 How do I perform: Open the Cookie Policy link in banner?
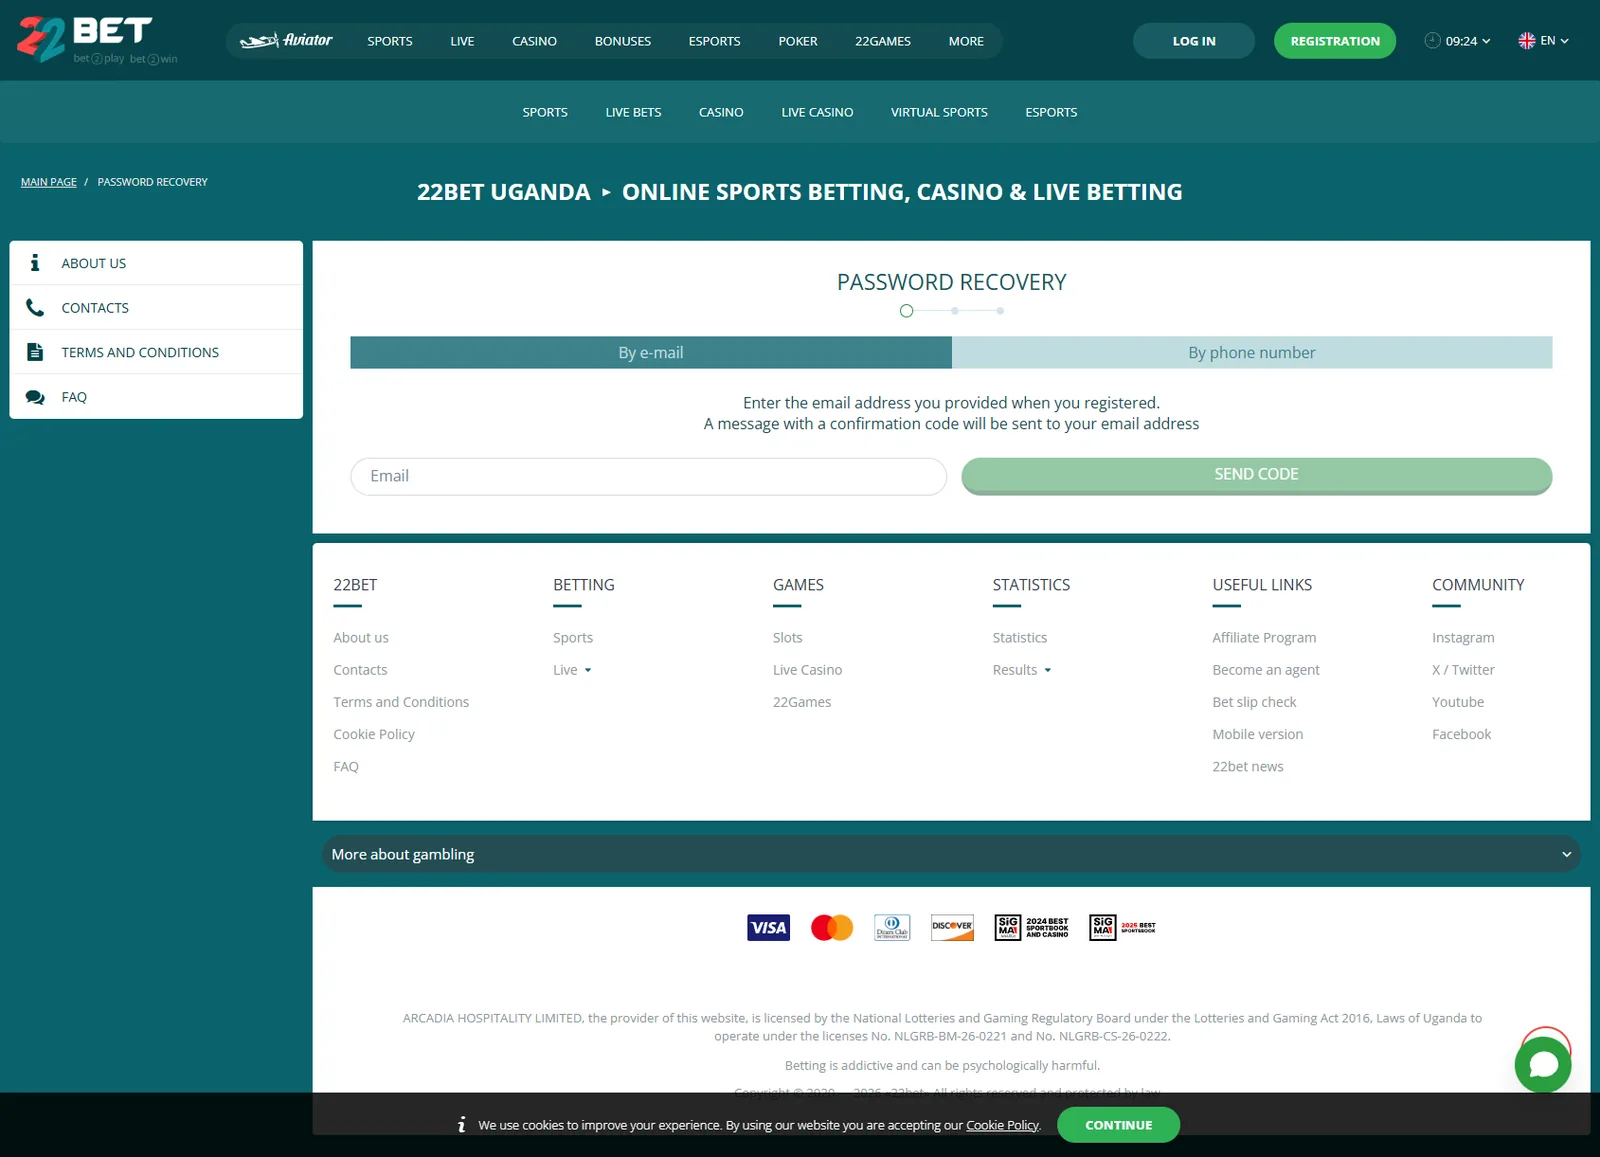pyautogui.click(x=1002, y=1125)
